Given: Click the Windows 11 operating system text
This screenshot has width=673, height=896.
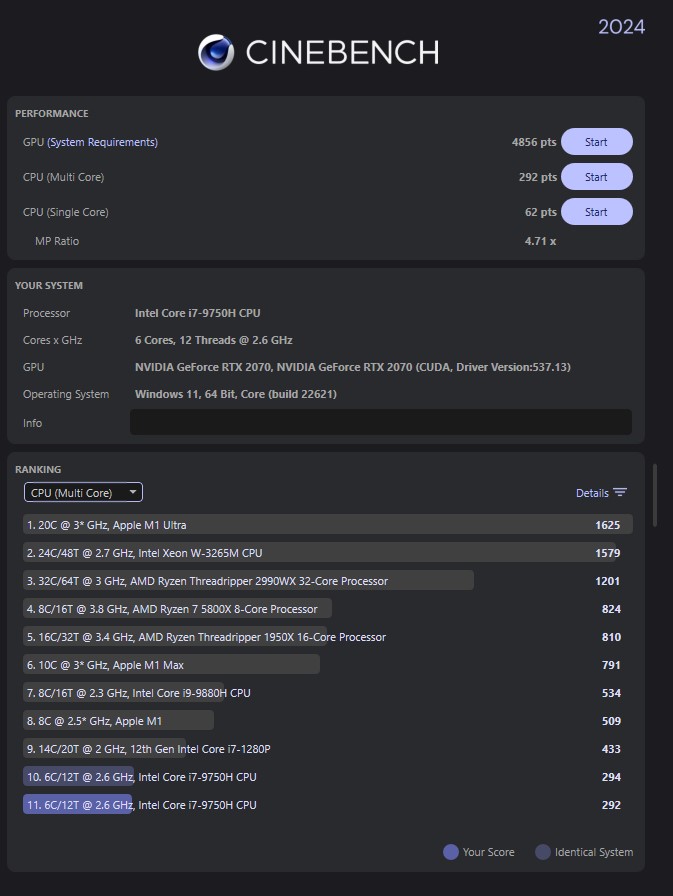Looking at the screenshot, I should point(235,394).
